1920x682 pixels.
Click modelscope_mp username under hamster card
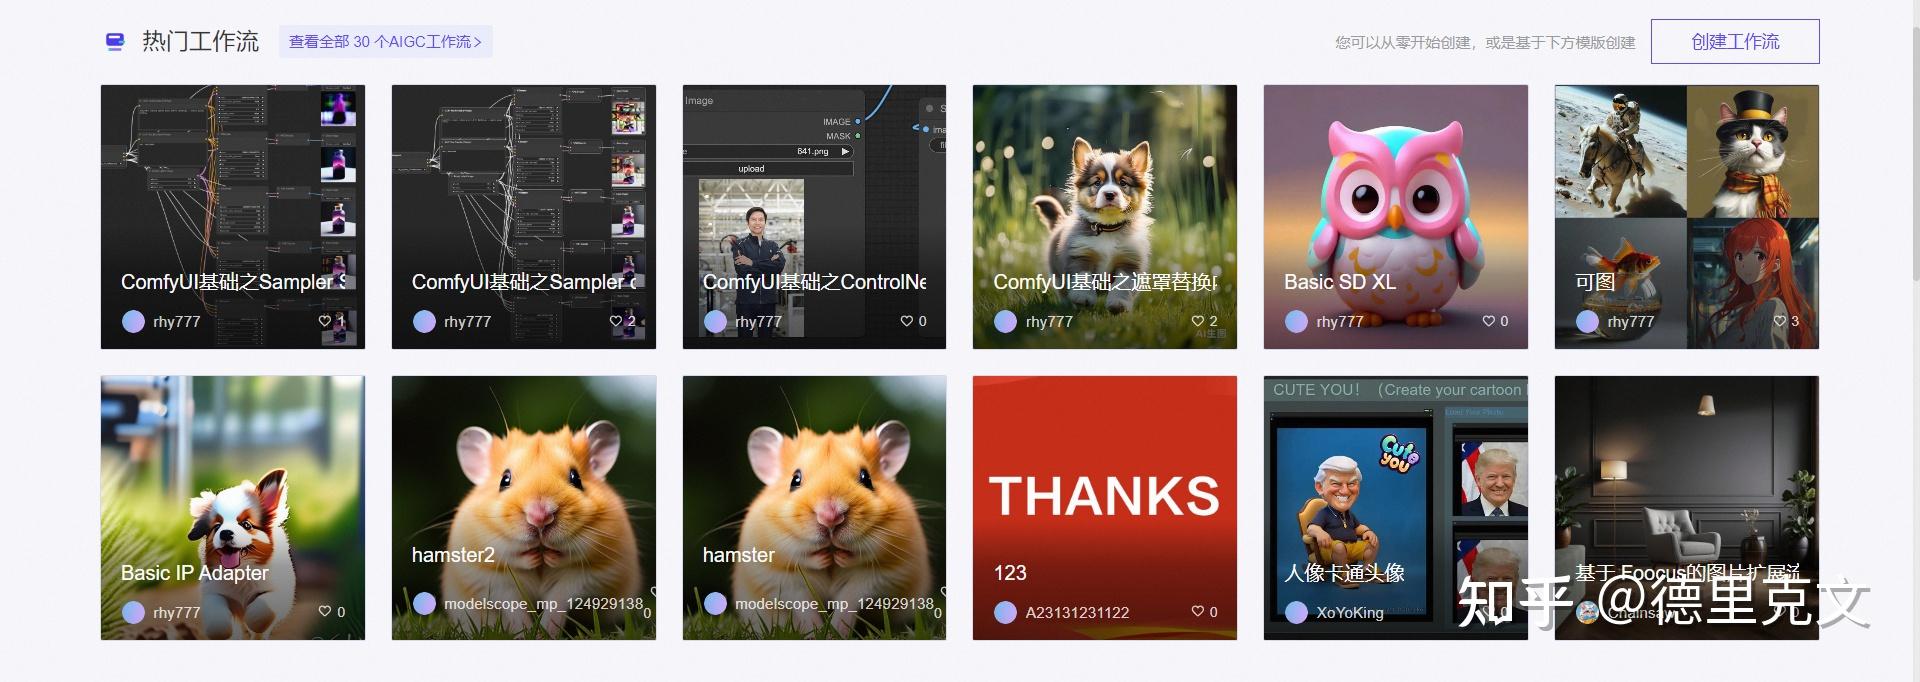click(x=834, y=604)
